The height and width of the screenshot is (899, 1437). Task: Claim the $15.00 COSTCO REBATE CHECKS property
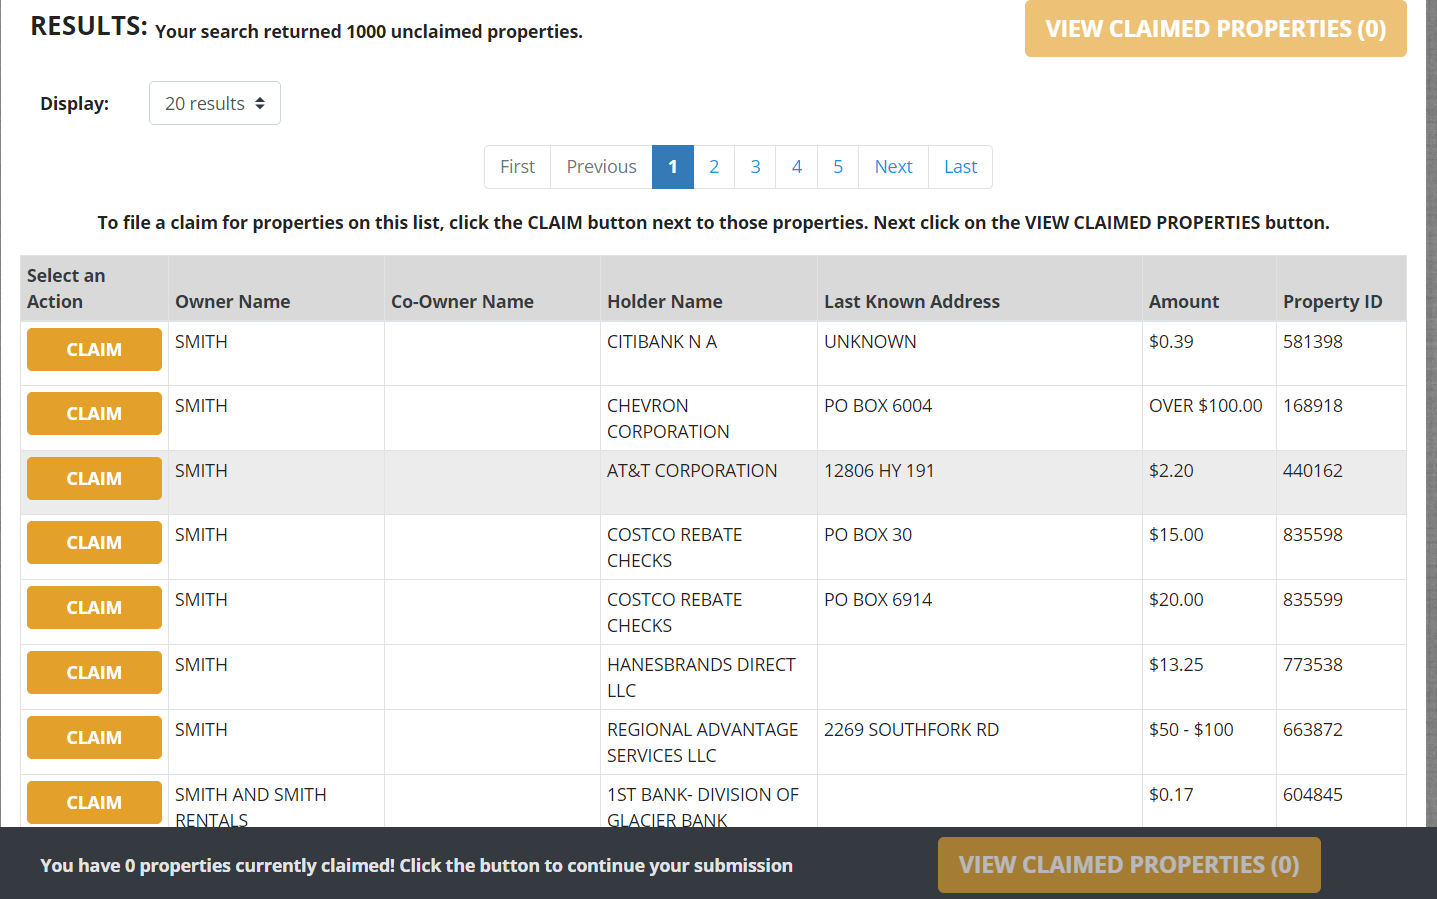coord(93,542)
